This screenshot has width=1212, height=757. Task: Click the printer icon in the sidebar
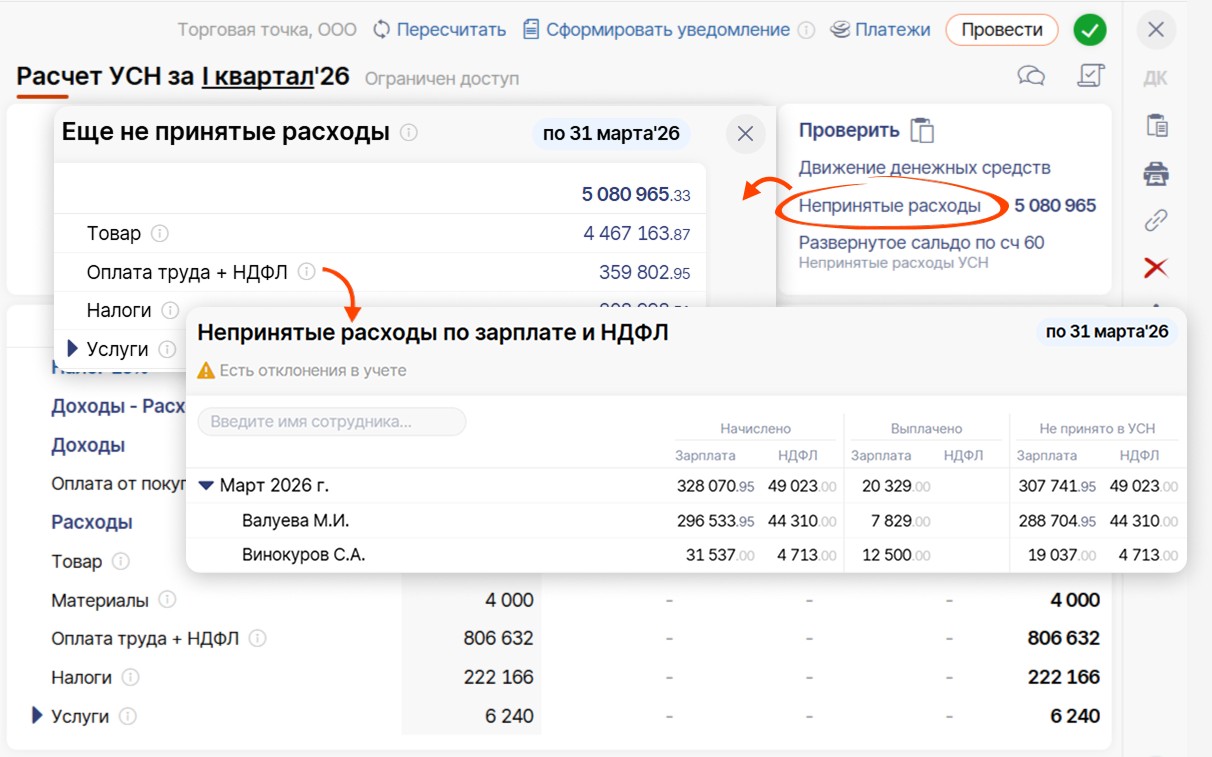coord(1156,174)
